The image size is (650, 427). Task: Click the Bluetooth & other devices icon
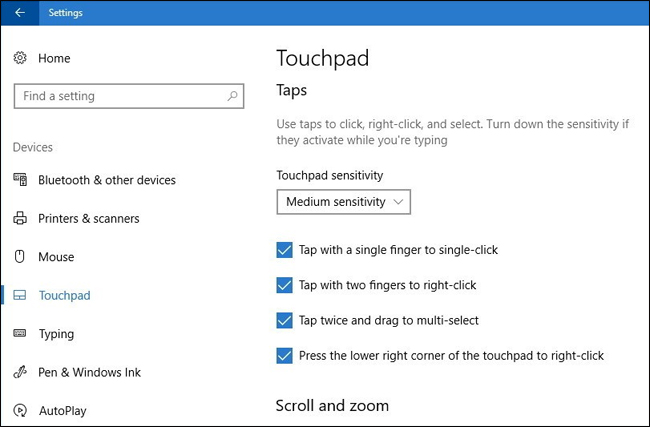pyautogui.click(x=20, y=180)
